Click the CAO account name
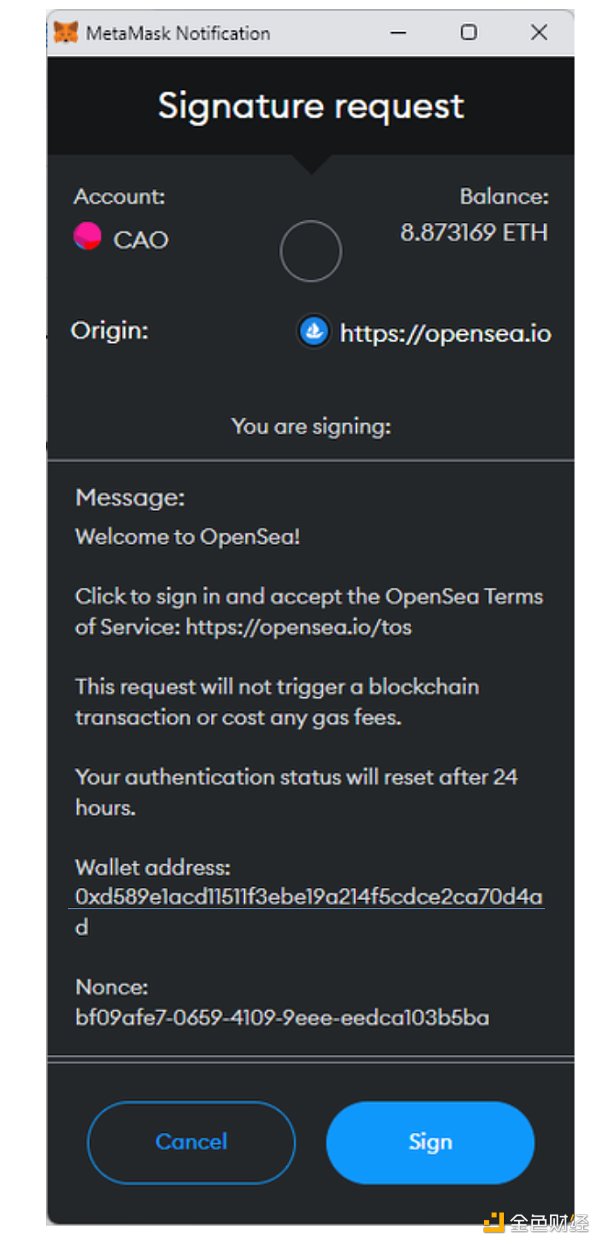 pyautogui.click(x=141, y=240)
